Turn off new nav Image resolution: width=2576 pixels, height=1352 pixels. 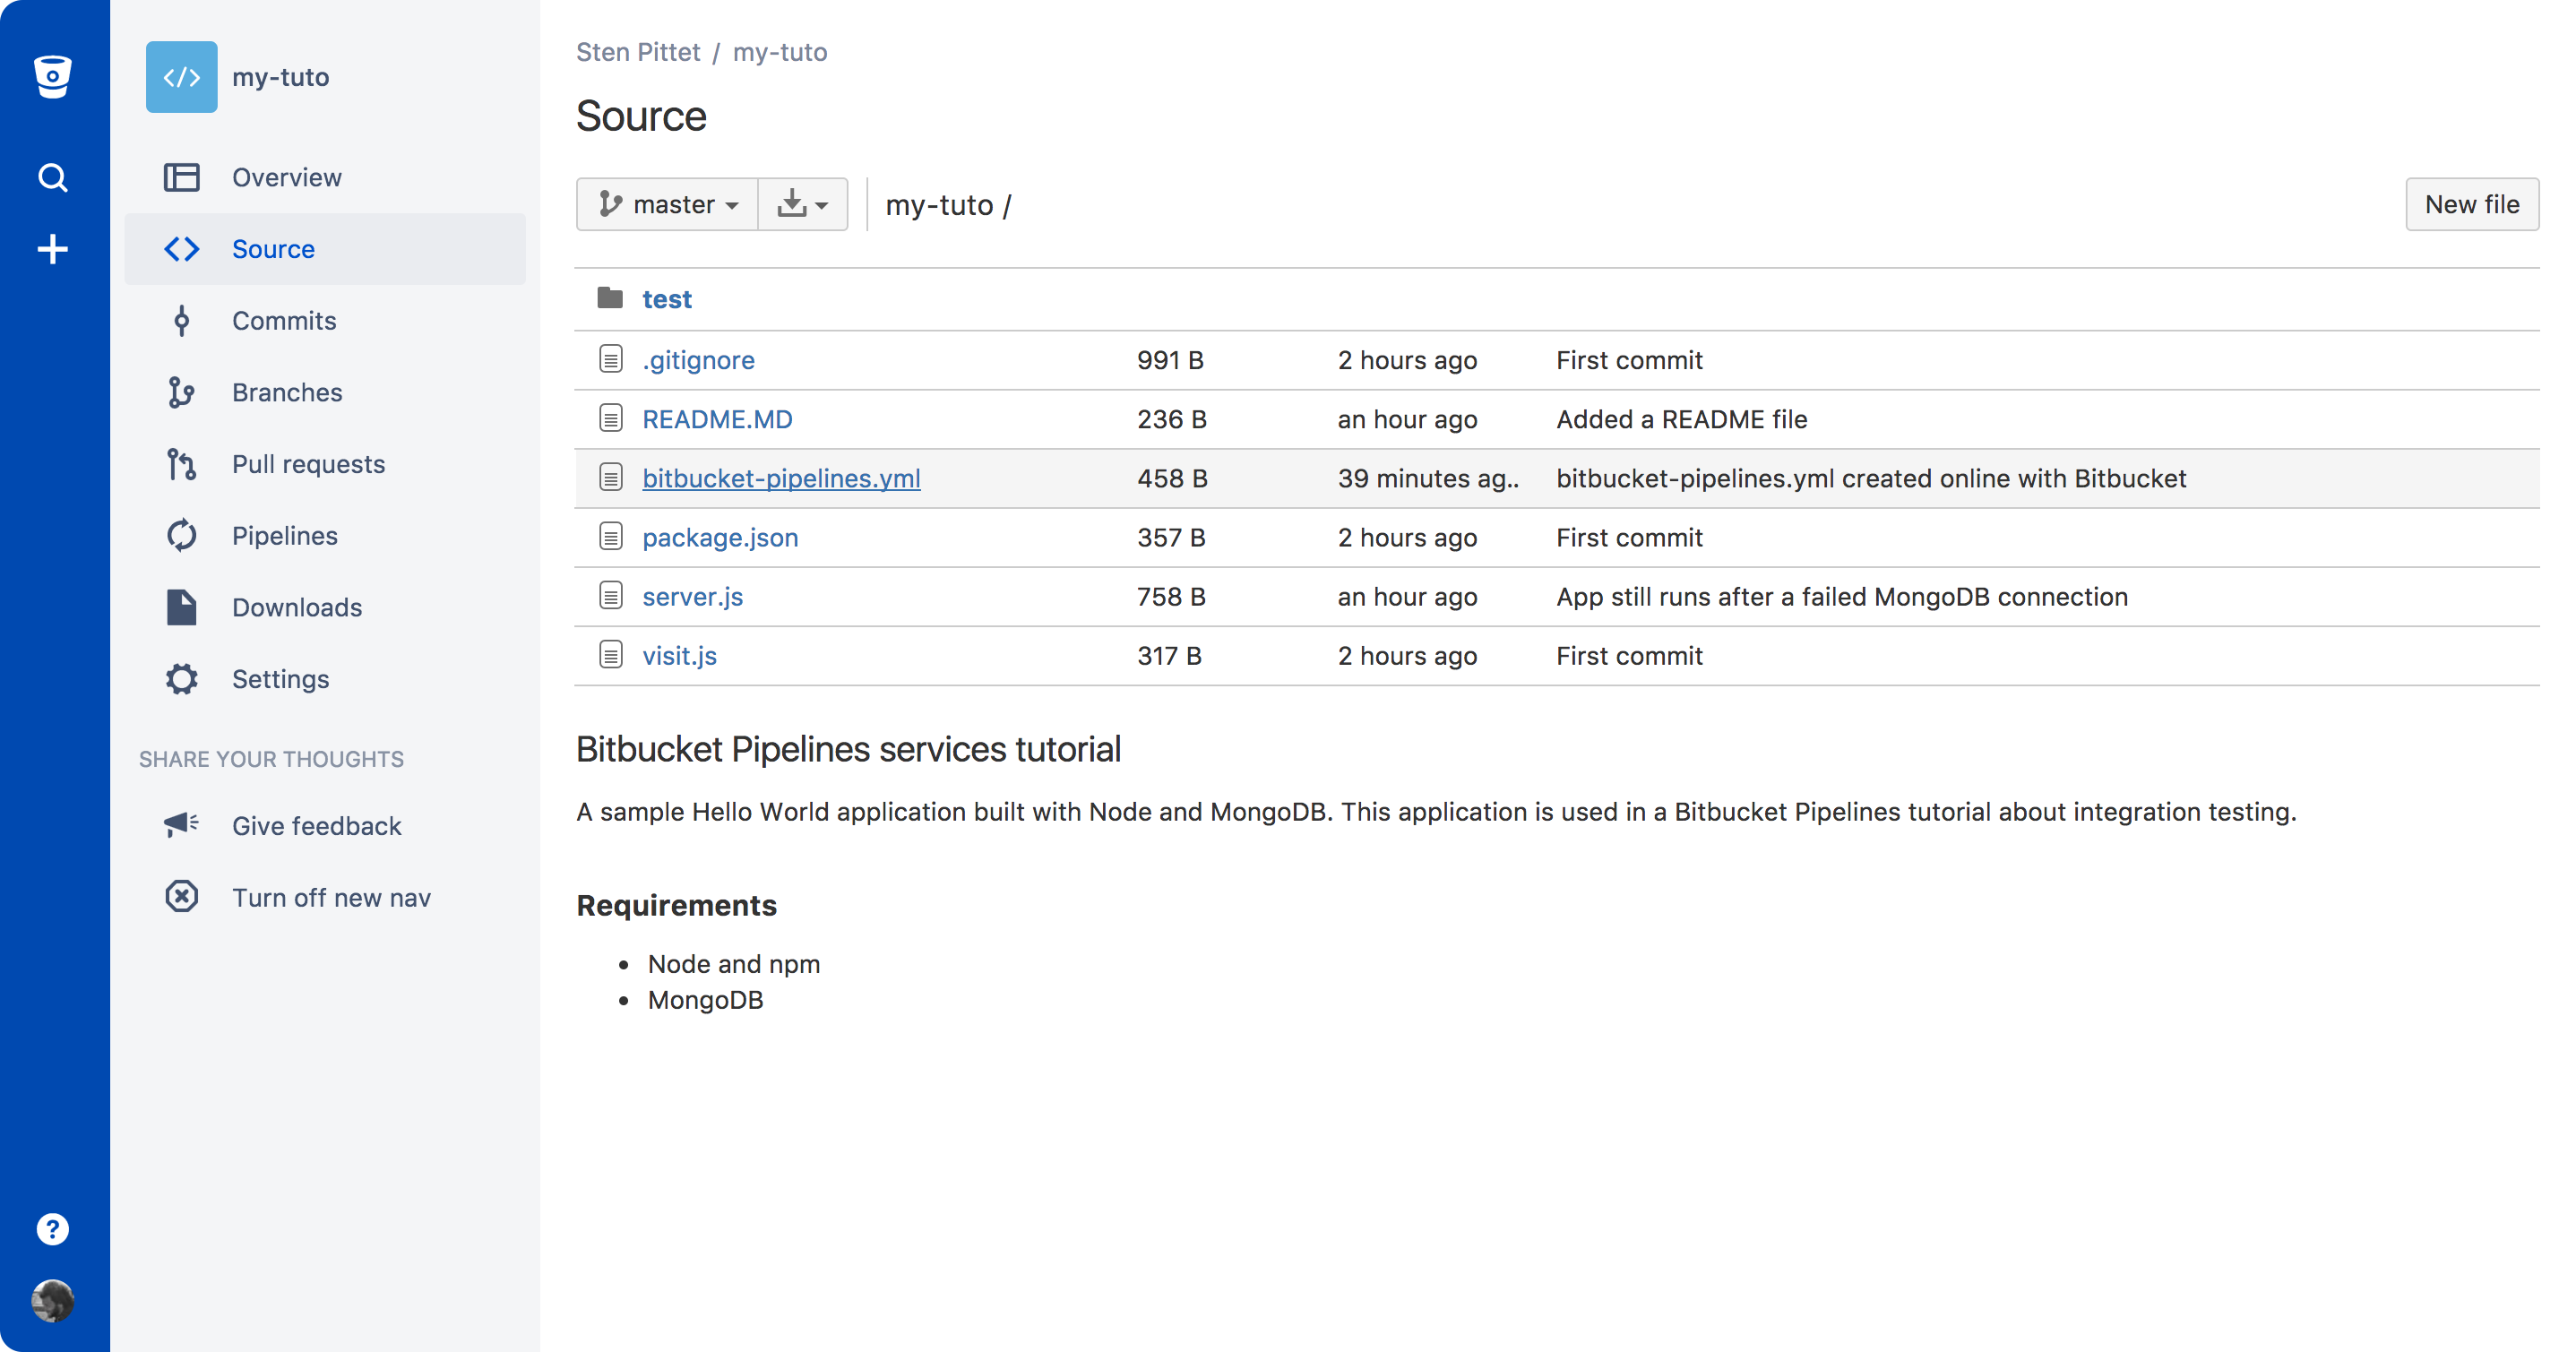[330, 898]
